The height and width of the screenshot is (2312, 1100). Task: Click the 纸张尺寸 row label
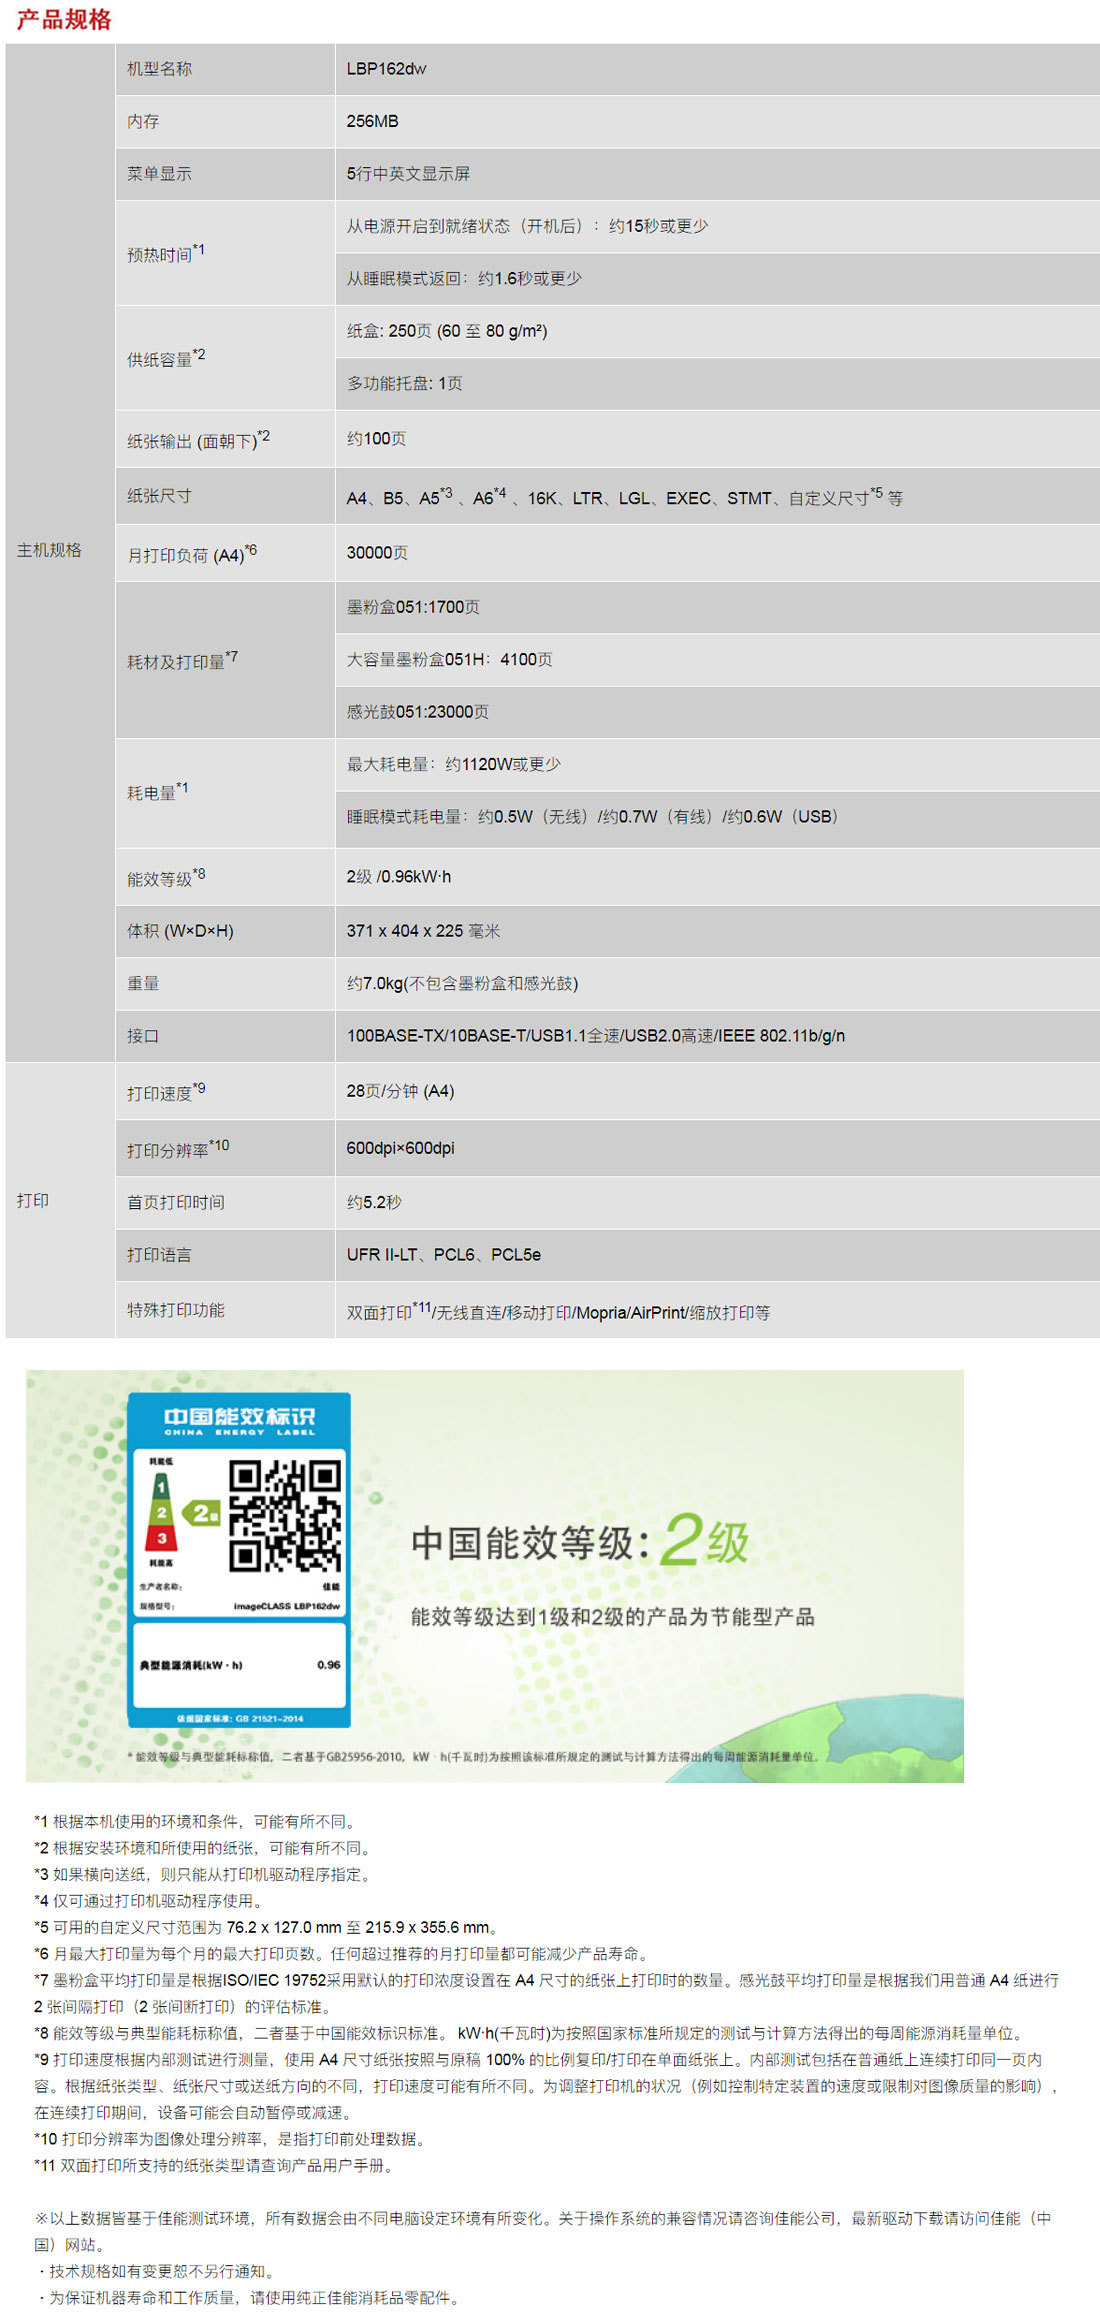click(x=159, y=495)
